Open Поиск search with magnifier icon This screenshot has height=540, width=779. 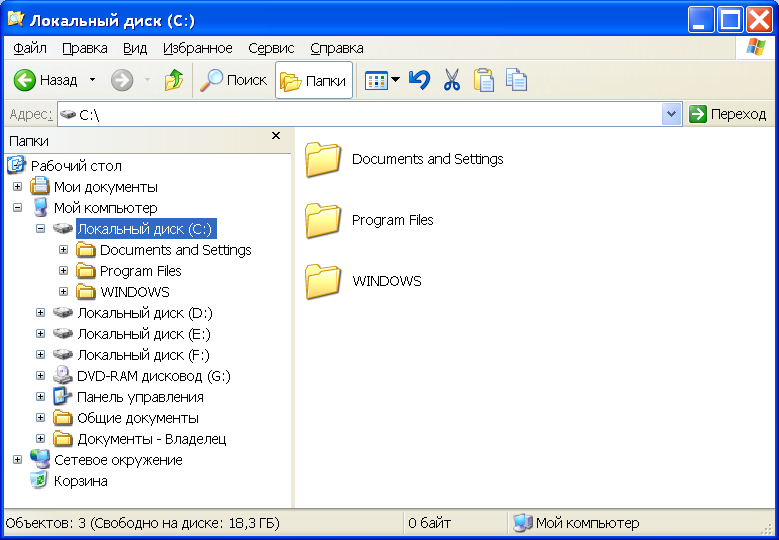click(x=234, y=80)
